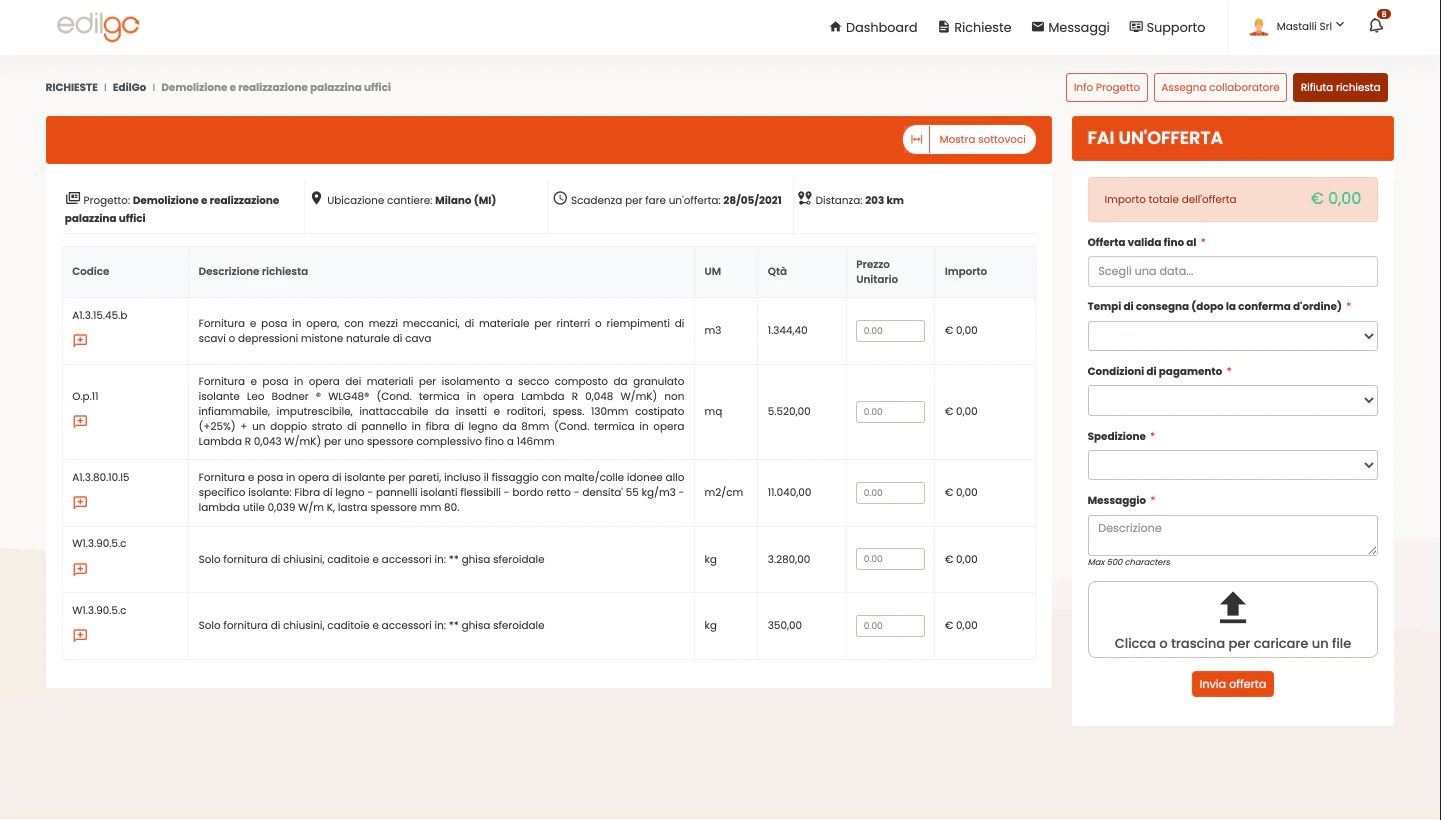
Task: Open Spedizione dropdown
Action: pos(1232,465)
